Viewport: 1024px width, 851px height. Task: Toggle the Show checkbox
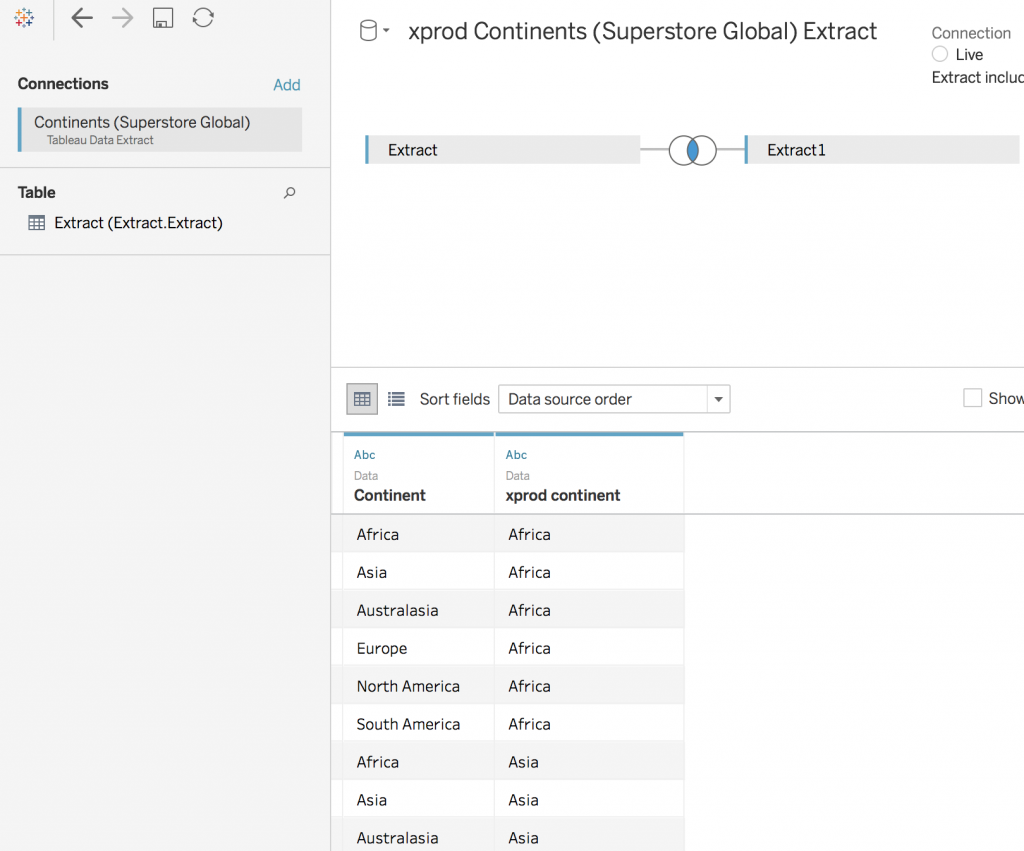[972, 398]
